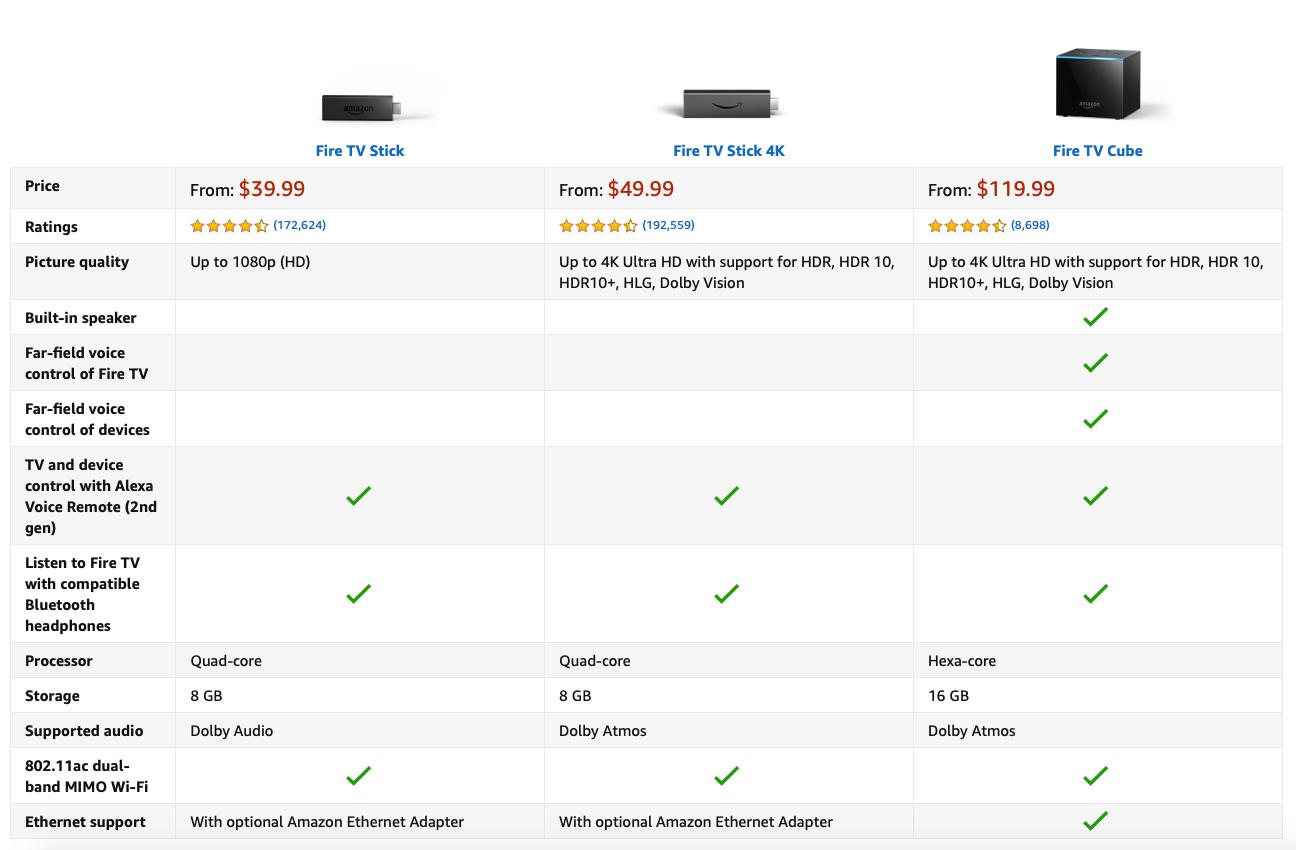The width and height of the screenshot is (1296, 850).
Task: Open the 8,698 reviews link
Action: point(1030,225)
